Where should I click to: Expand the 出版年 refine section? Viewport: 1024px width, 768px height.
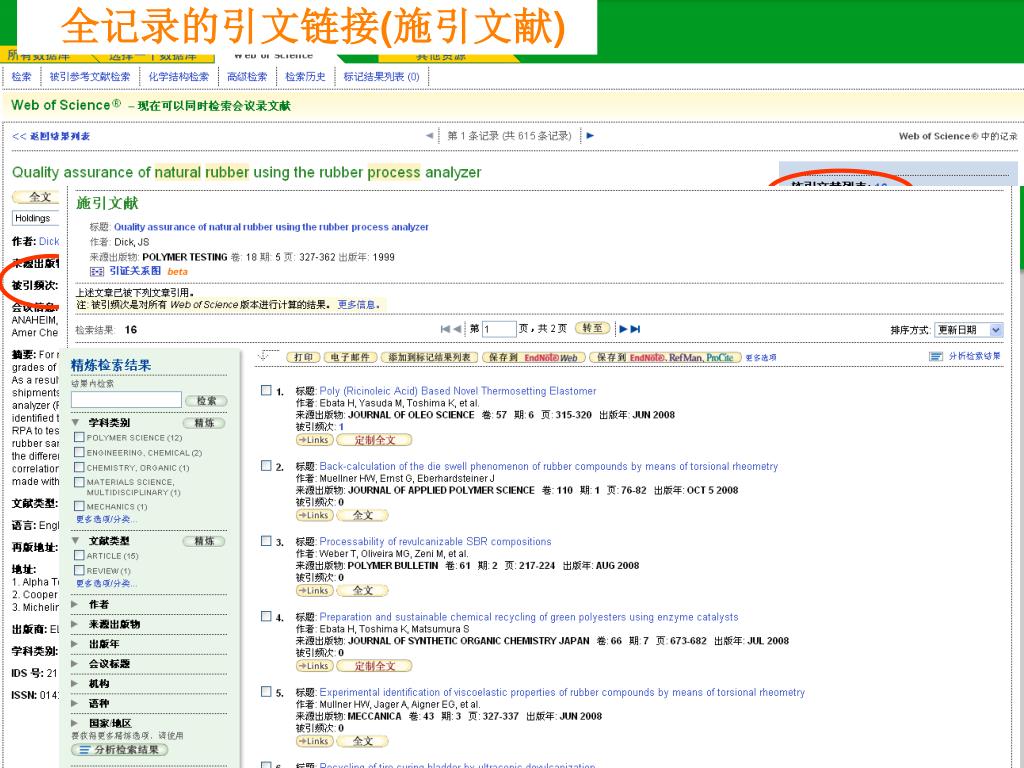74,644
